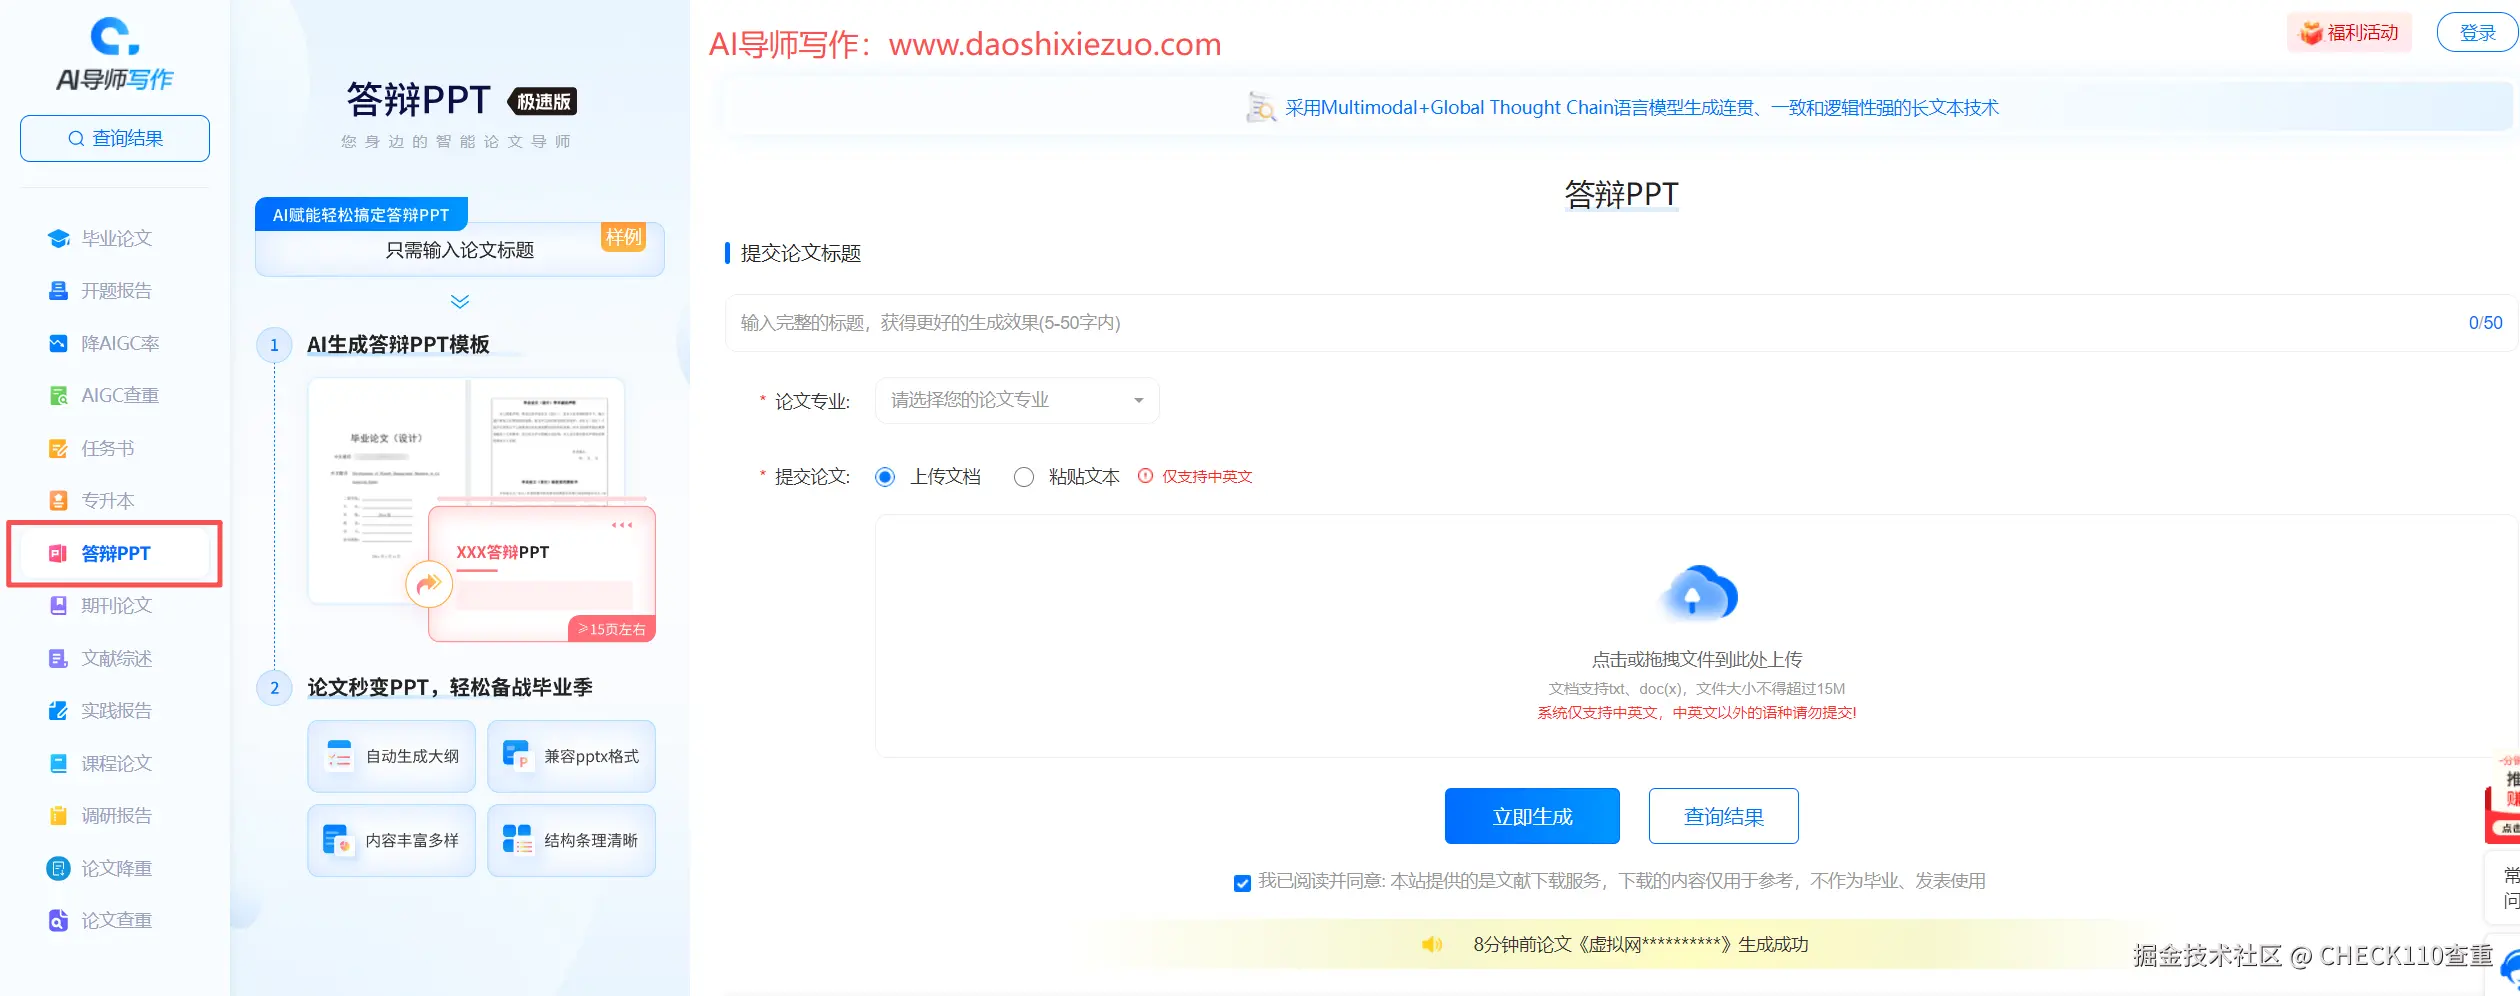Click the Multimodal+Global Thought Chain banner text
This screenshot has height=996, width=2520.
[x=1641, y=107]
